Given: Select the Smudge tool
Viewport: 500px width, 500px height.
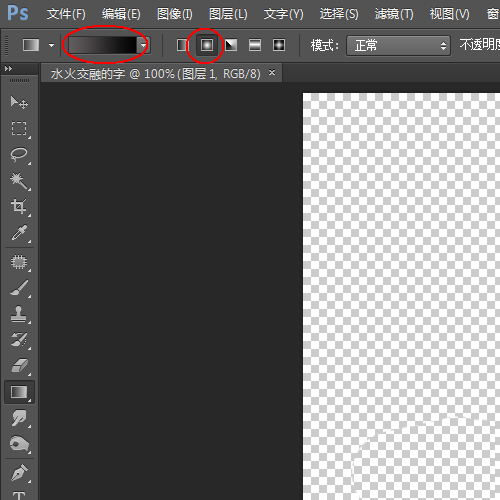Looking at the screenshot, I should (x=19, y=418).
